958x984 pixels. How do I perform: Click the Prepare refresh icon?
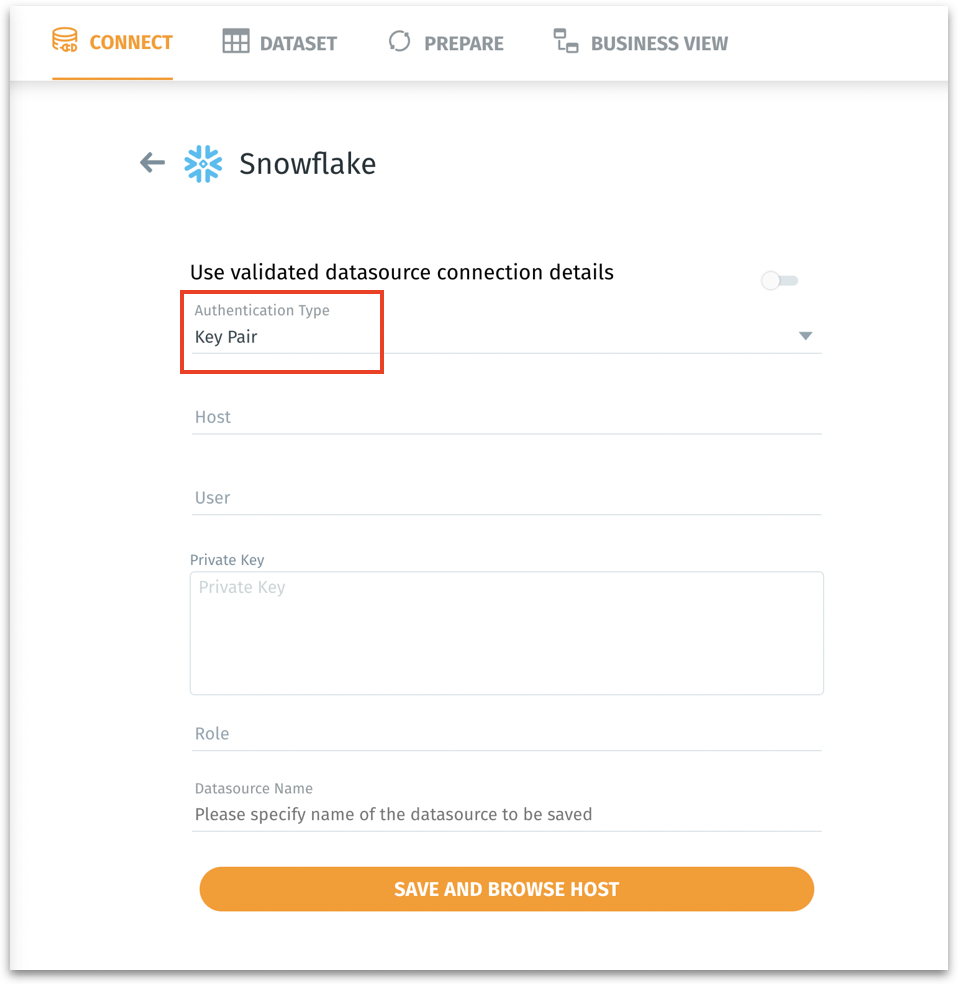click(x=400, y=42)
